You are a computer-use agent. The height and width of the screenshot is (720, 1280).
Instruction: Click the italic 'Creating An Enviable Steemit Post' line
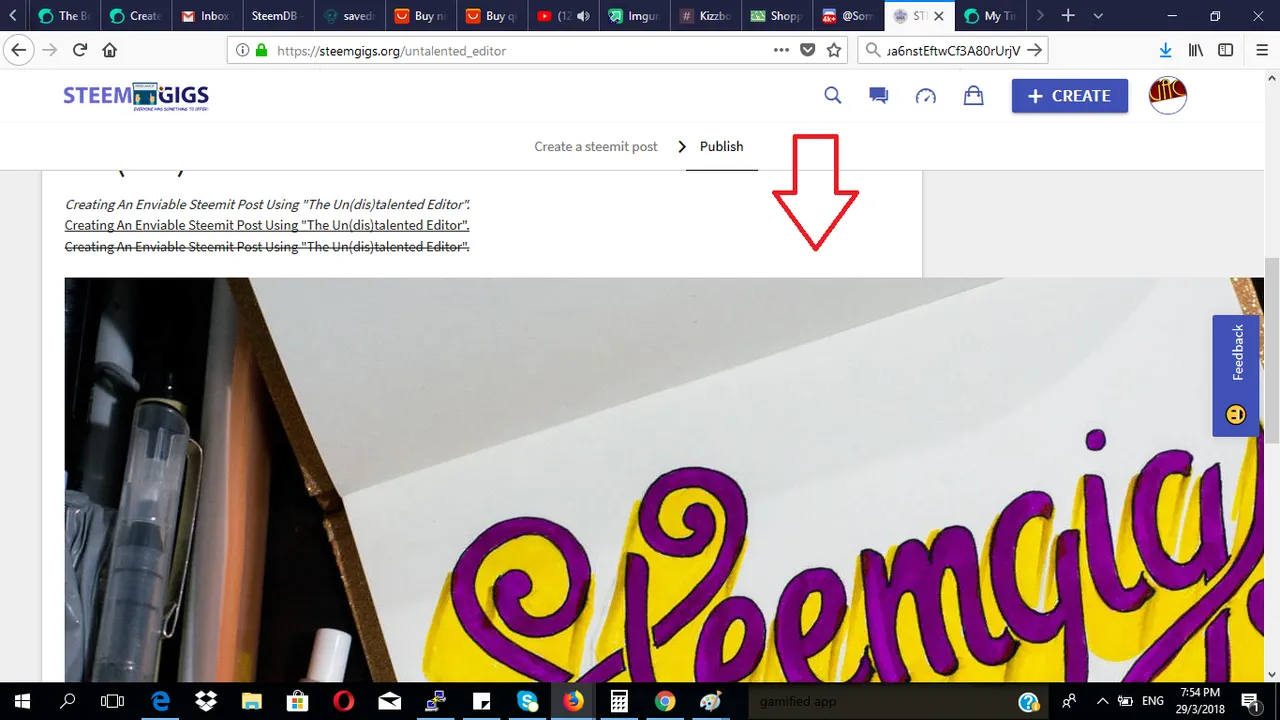click(x=267, y=204)
